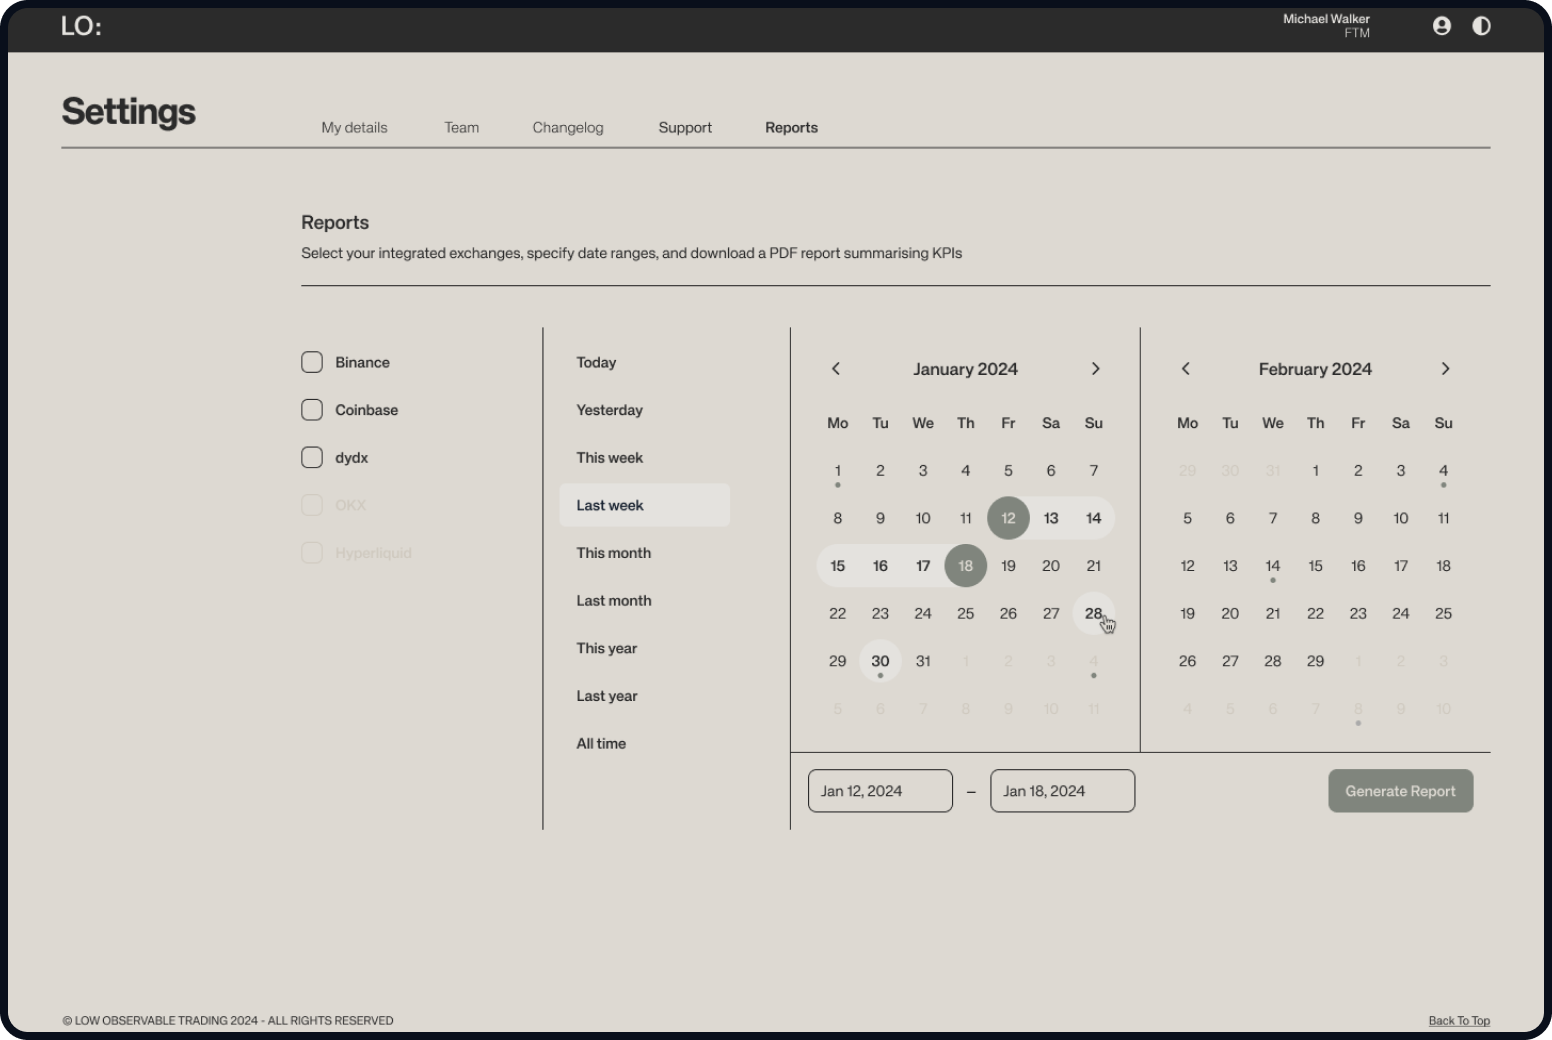
Task: Go to next month from February 2024
Action: 1445,369
